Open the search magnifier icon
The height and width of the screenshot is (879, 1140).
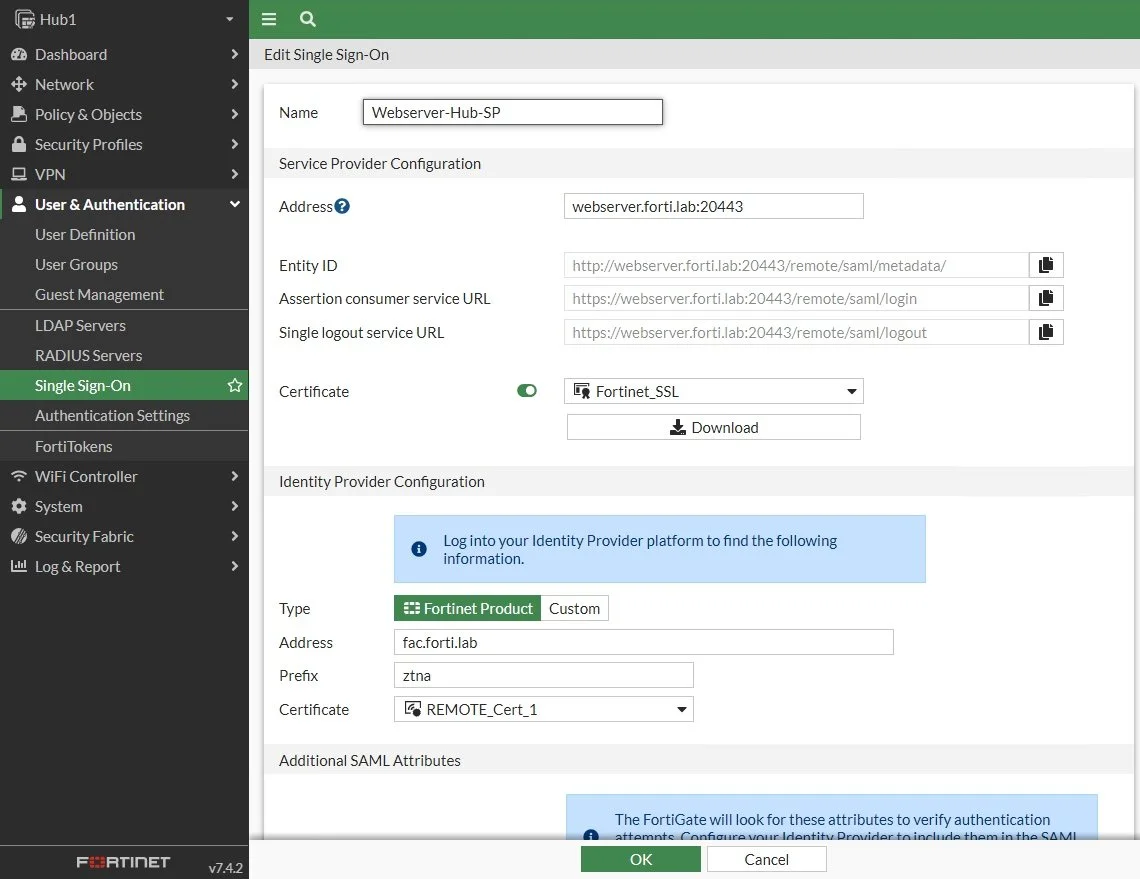coord(308,19)
